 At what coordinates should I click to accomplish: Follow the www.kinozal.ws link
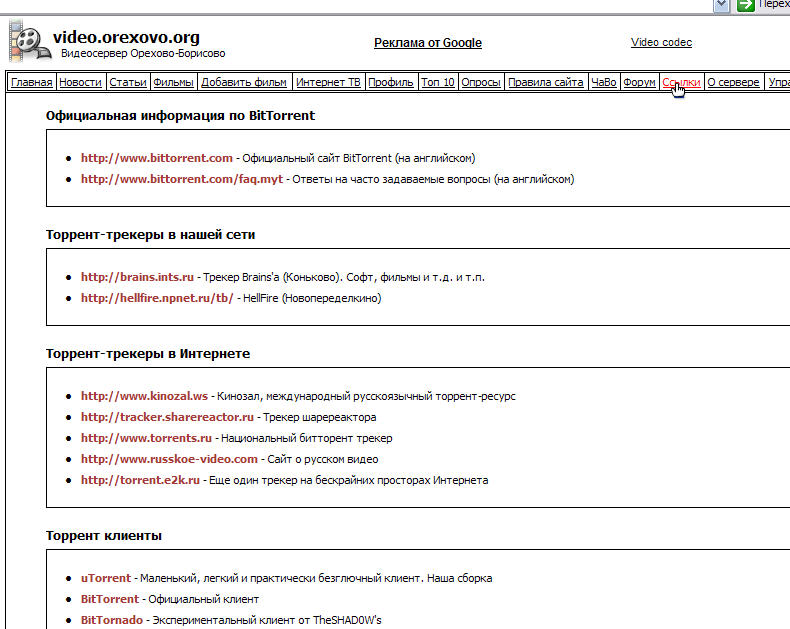144,396
